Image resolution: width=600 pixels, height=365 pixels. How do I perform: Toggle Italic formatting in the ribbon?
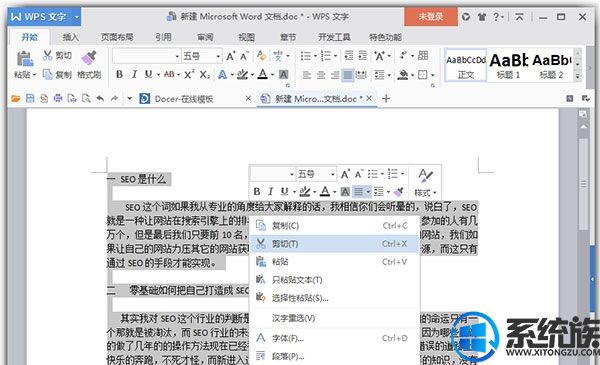coord(134,74)
